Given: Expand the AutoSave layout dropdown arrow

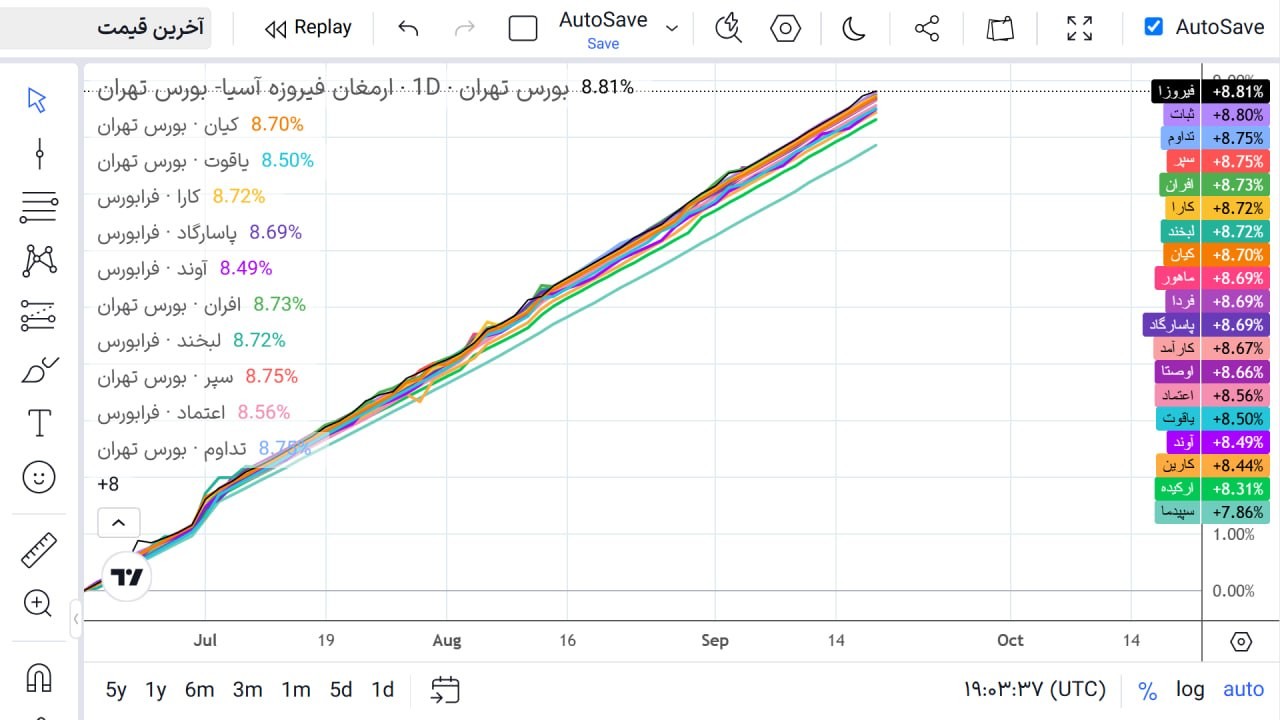Looking at the screenshot, I should pos(672,28).
